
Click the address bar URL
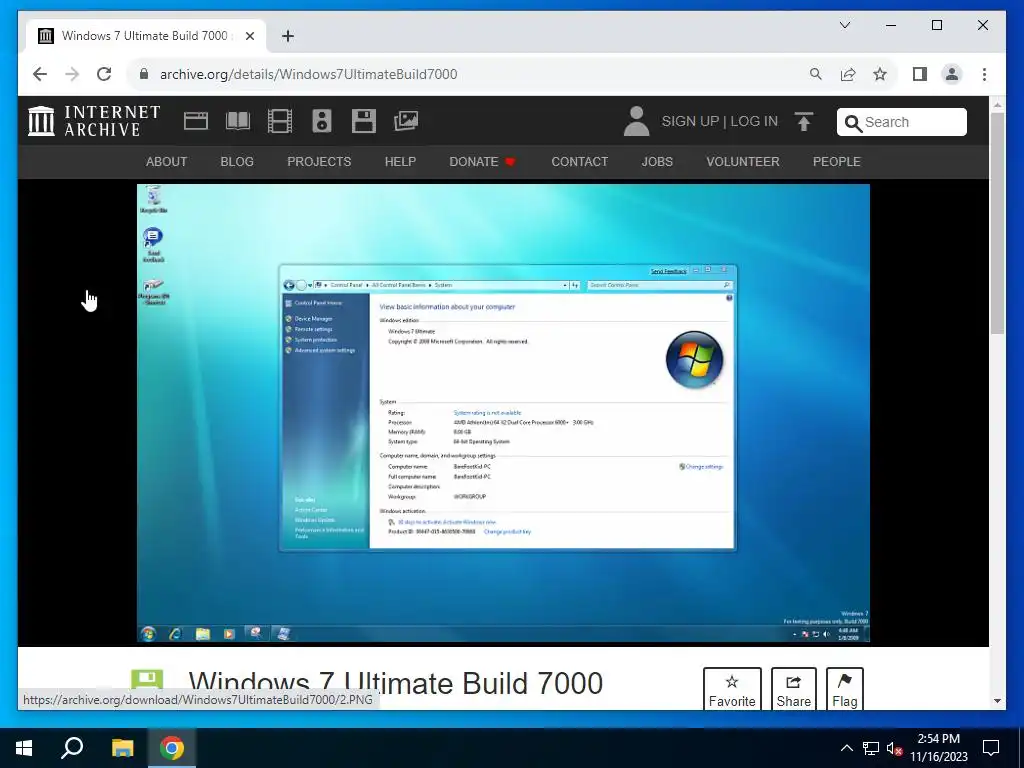[x=308, y=74]
